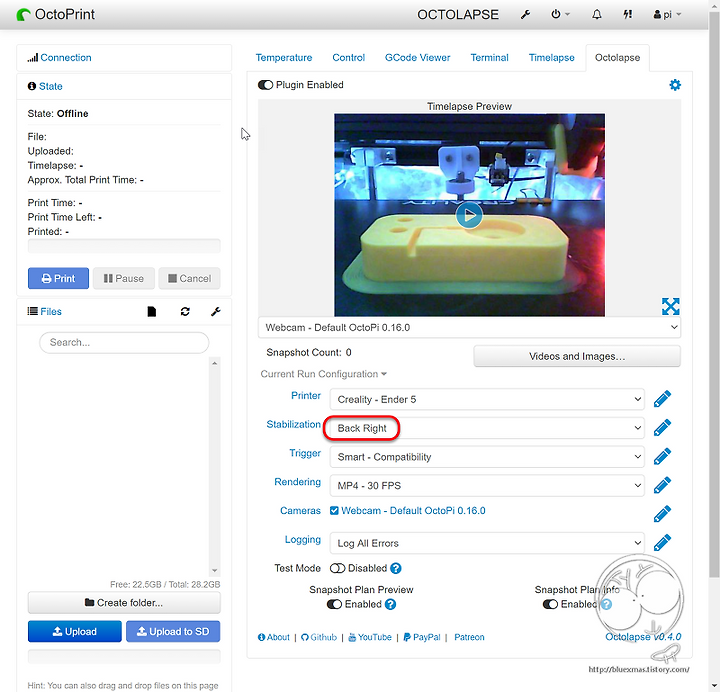Open Videos and Images dialog

pos(577,356)
